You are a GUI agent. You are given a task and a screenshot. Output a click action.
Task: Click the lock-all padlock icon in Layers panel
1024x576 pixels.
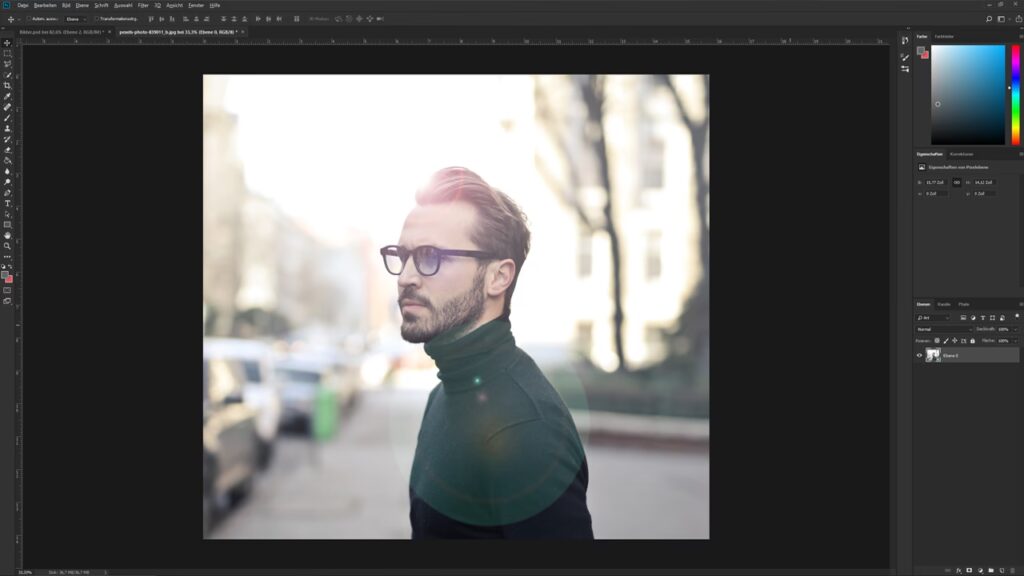[x=973, y=340]
